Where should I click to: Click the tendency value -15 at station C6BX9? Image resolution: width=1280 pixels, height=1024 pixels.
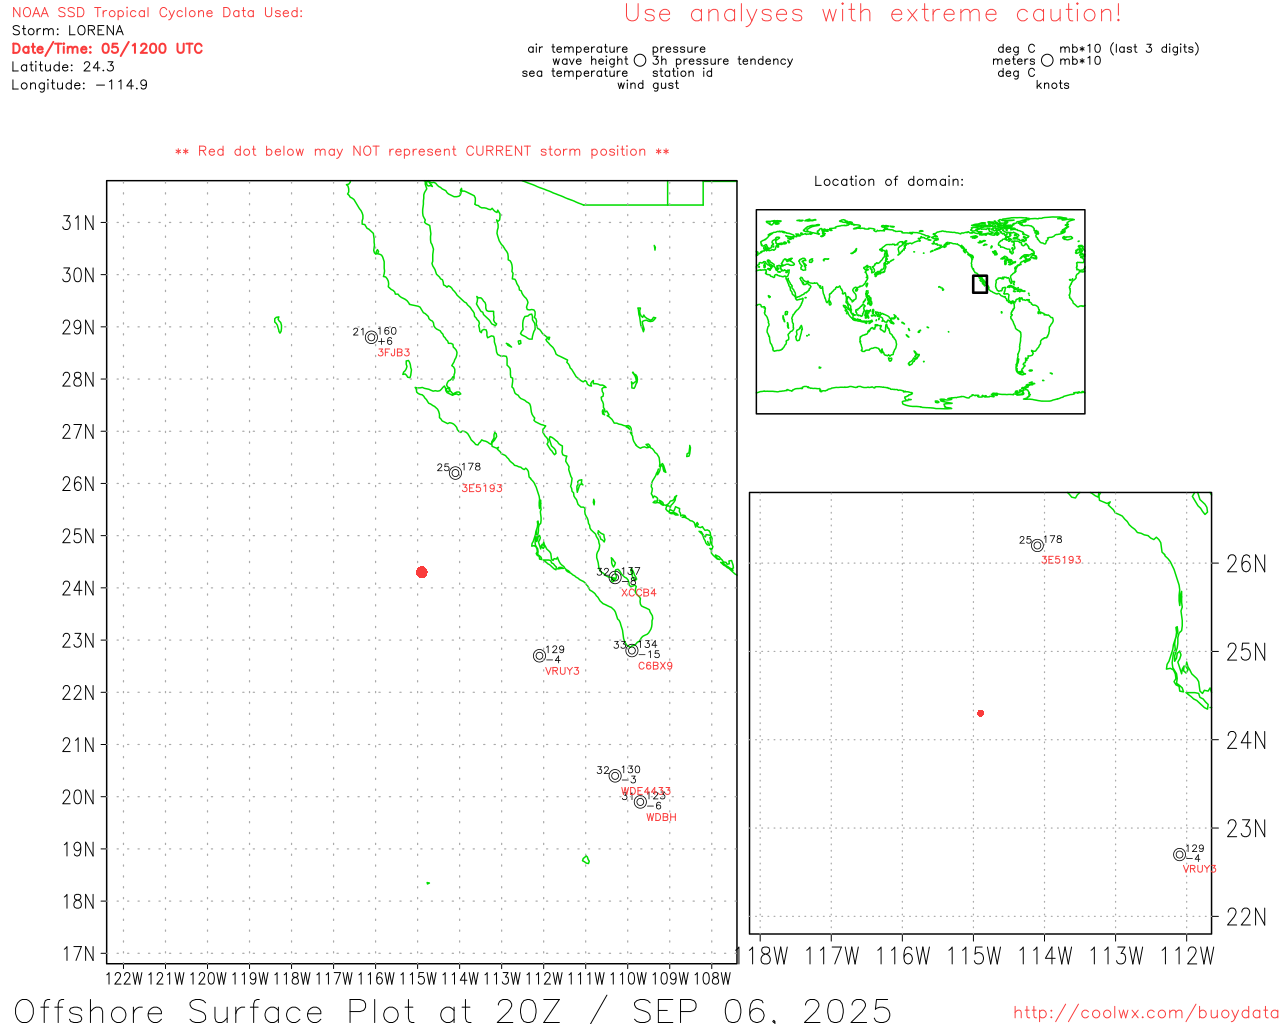click(650, 655)
